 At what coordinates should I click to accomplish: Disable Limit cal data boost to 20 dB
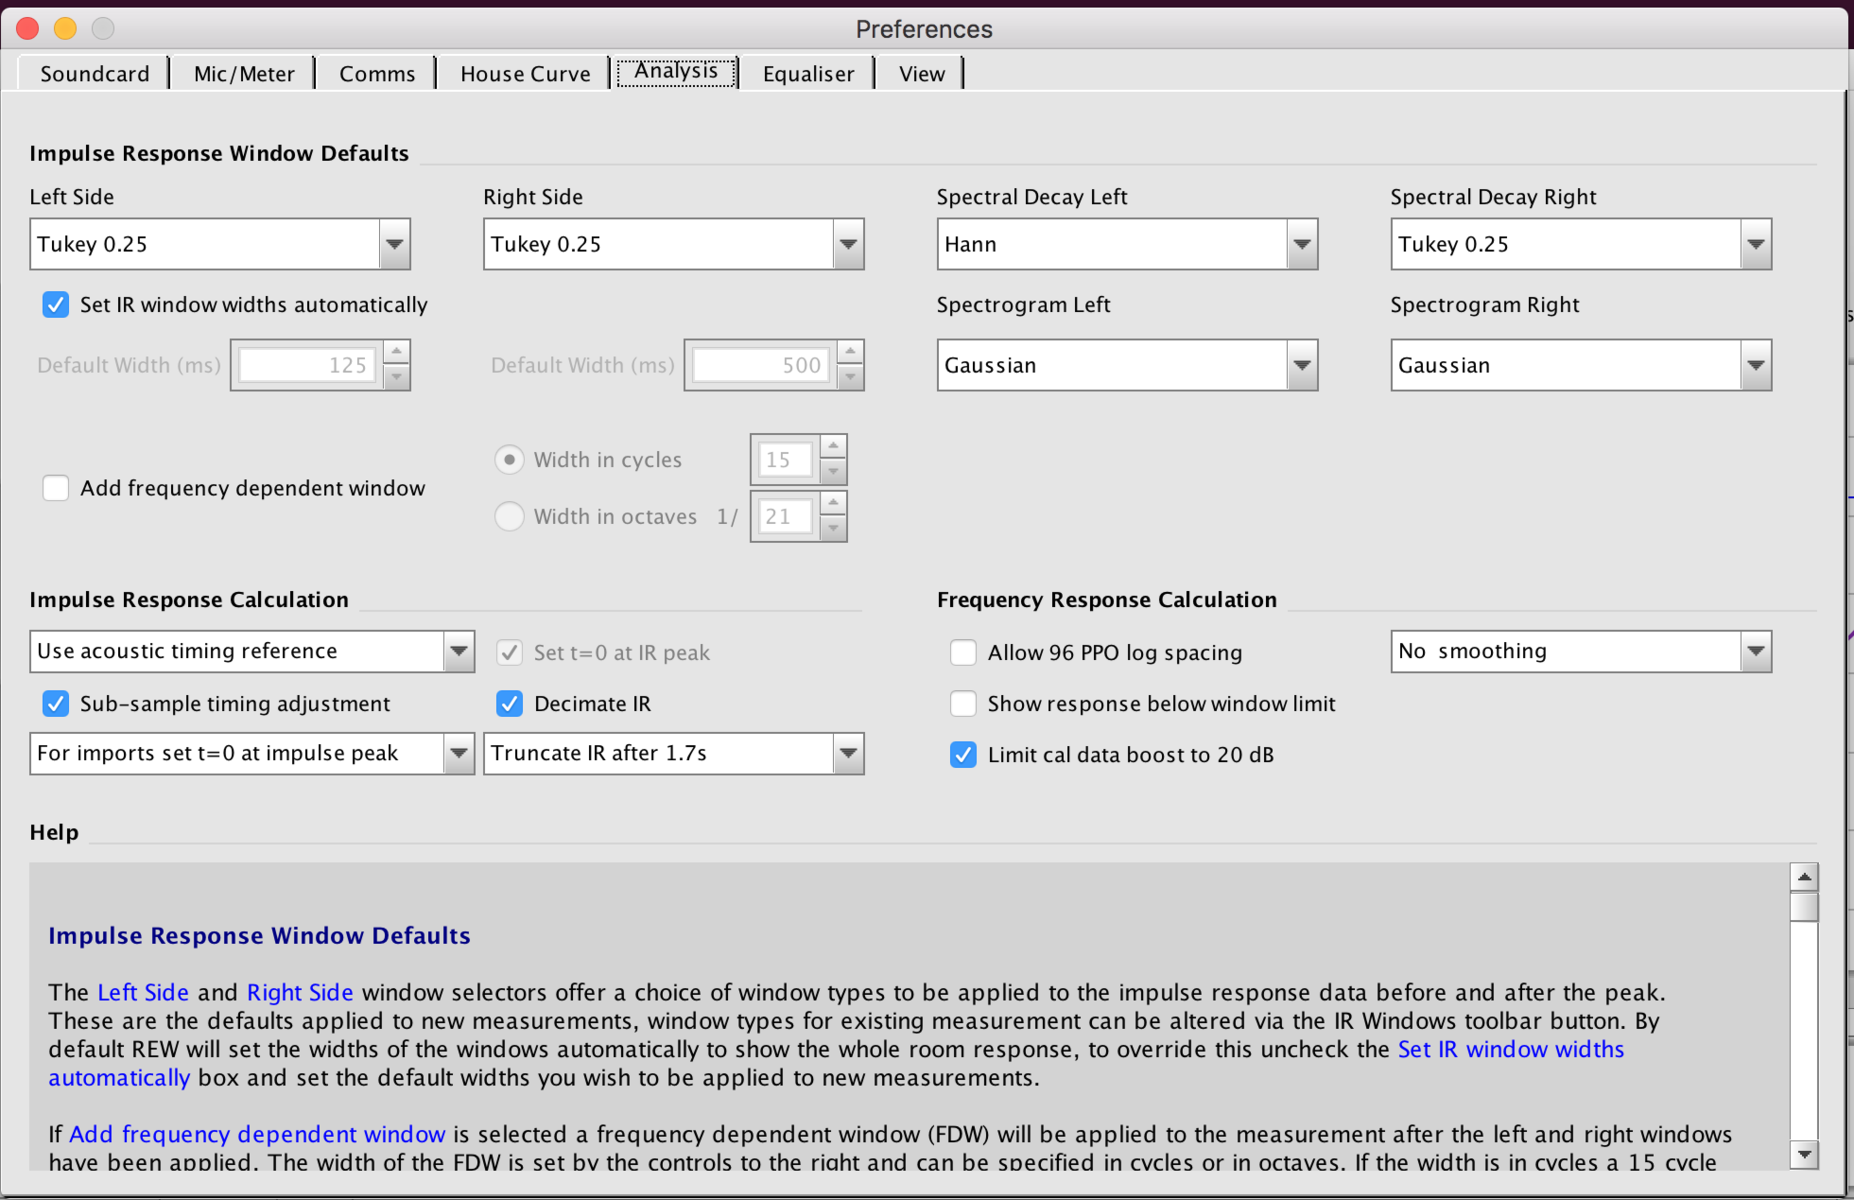pos(963,755)
